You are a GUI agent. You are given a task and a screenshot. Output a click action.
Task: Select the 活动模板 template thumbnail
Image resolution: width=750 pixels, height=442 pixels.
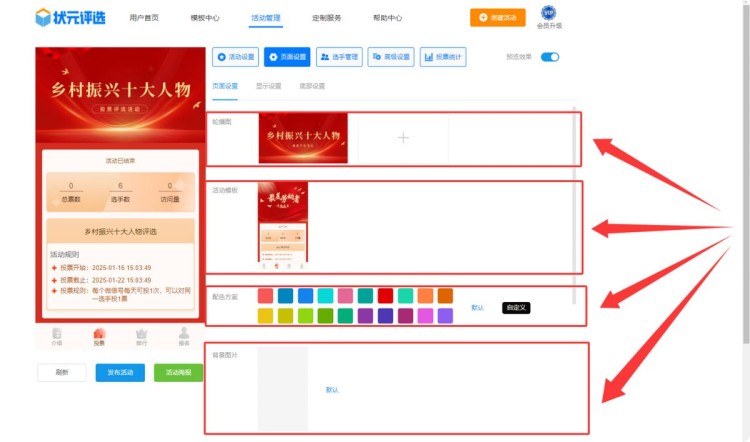(x=283, y=227)
